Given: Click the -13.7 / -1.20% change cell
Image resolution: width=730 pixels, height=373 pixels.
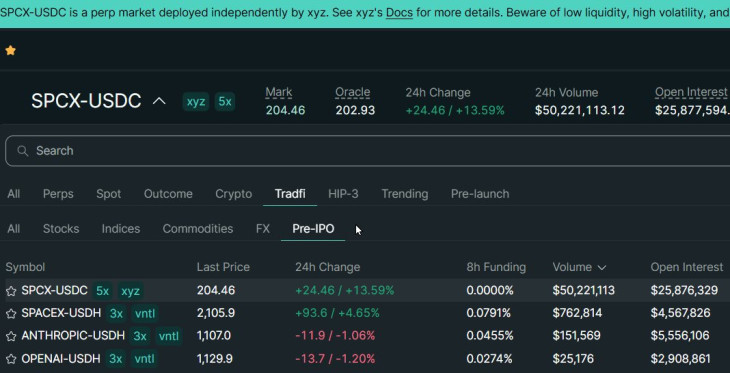Looking at the screenshot, I should [x=335, y=359].
